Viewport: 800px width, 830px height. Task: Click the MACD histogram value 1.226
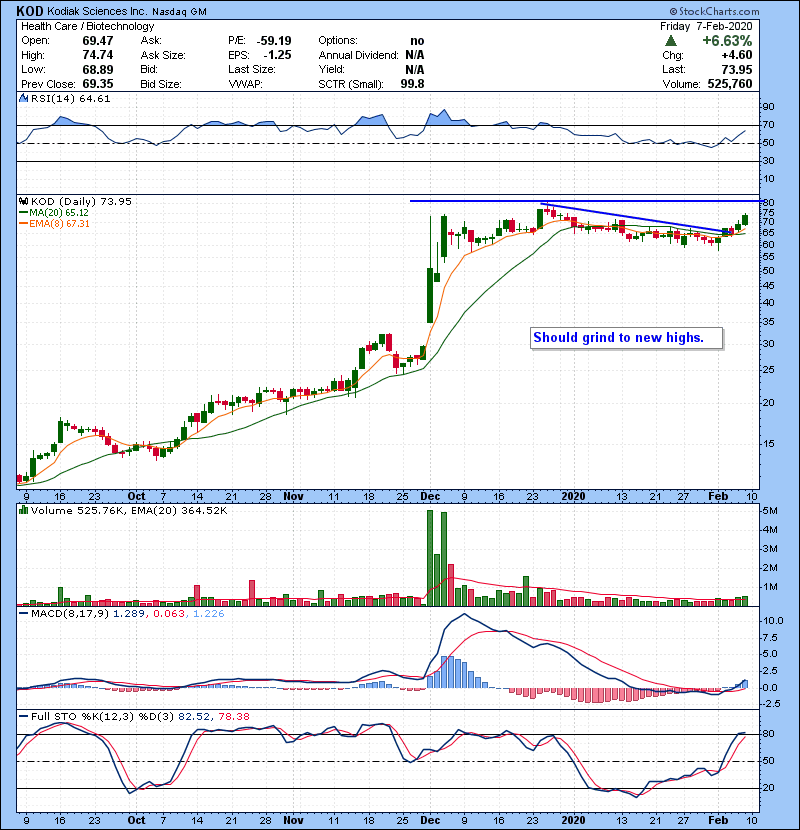[x=208, y=614]
